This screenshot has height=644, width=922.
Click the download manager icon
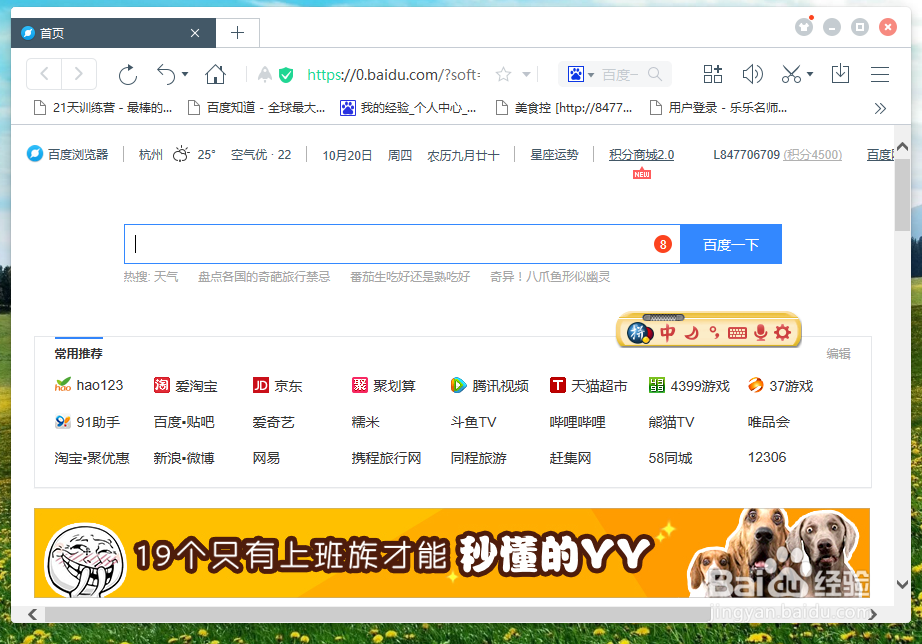pos(840,74)
